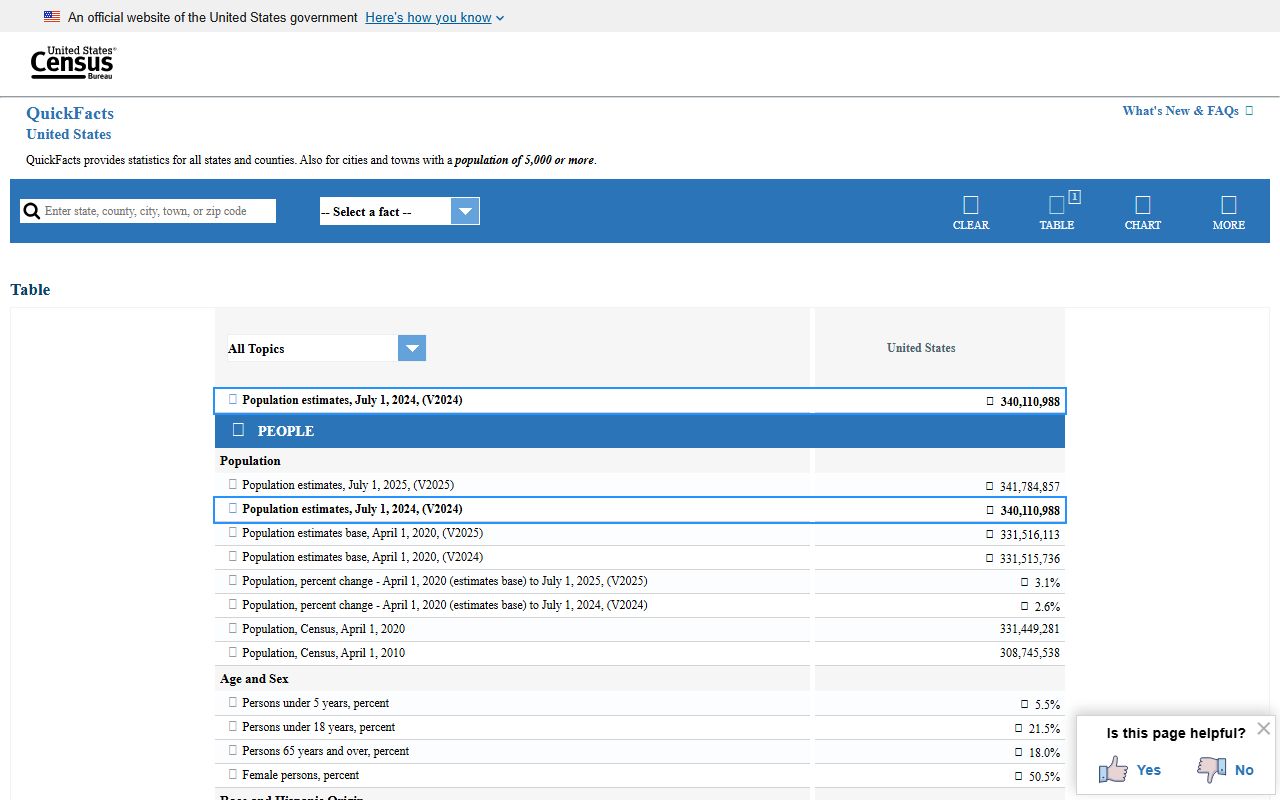The image size is (1280, 800).
Task: Click Female persons, percent row label
Action: click(x=300, y=775)
